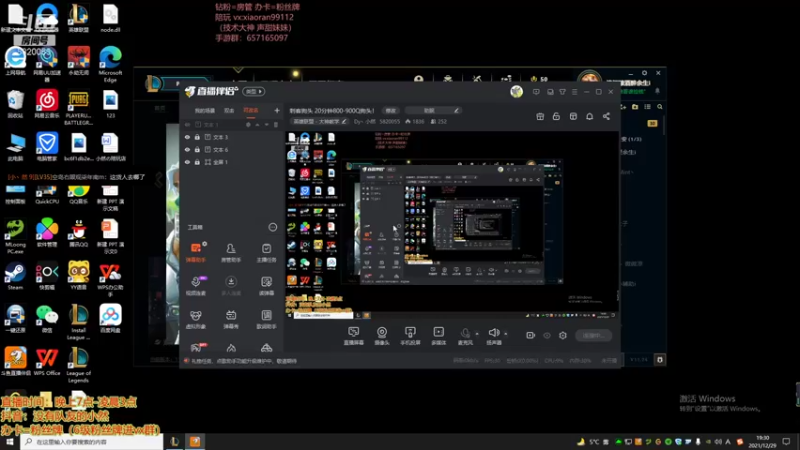
Task: Delete the 文本 1 layer with the trash icon
Action: 276,124
